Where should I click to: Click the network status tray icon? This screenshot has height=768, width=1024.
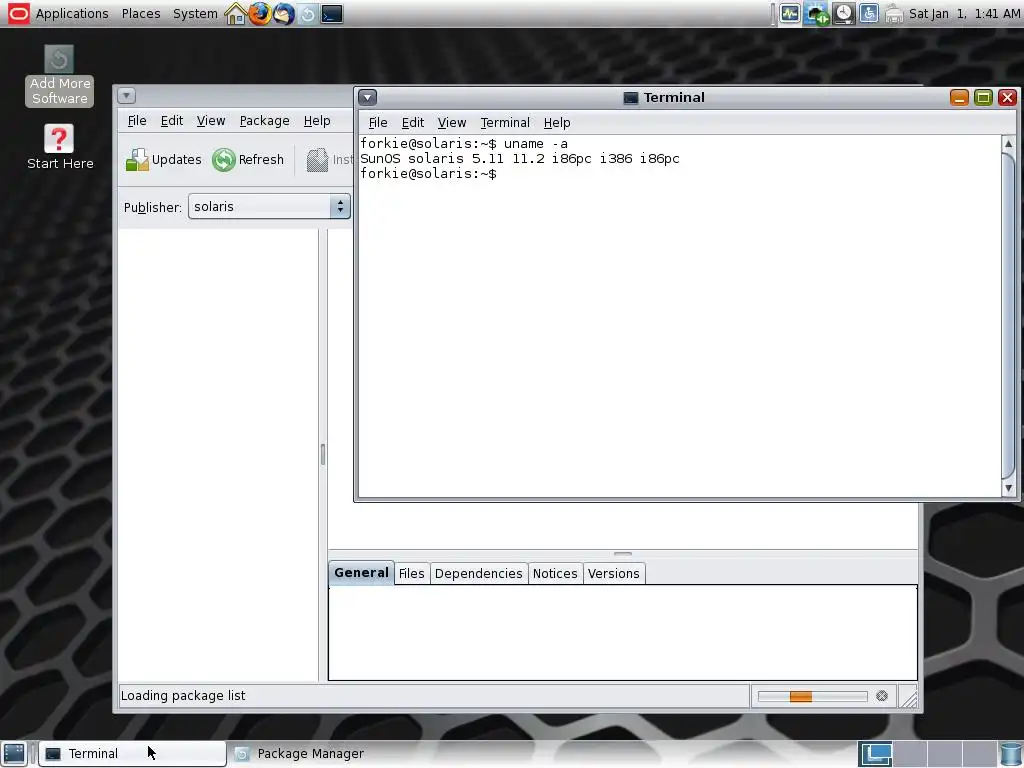[x=816, y=14]
